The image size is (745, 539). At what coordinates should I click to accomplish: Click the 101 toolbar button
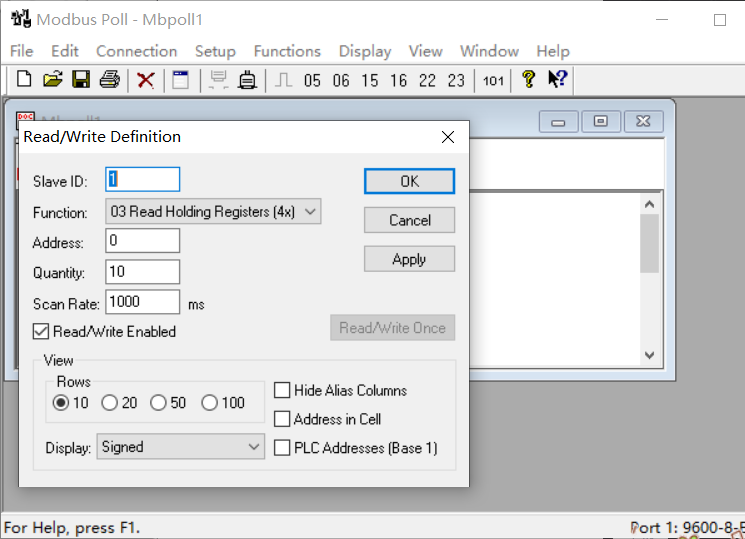(x=493, y=81)
